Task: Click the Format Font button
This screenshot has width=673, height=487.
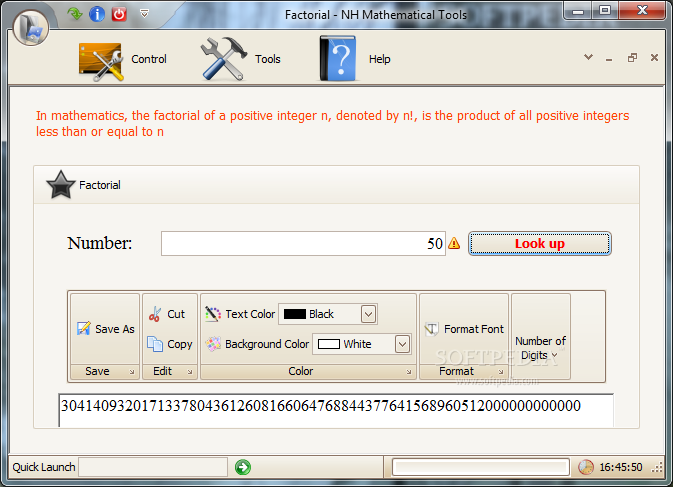Action: [464, 329]
